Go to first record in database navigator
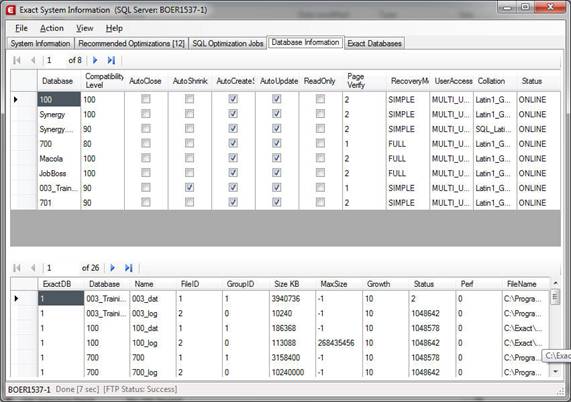This screenshot has width=571, height=402. (17, 60)
